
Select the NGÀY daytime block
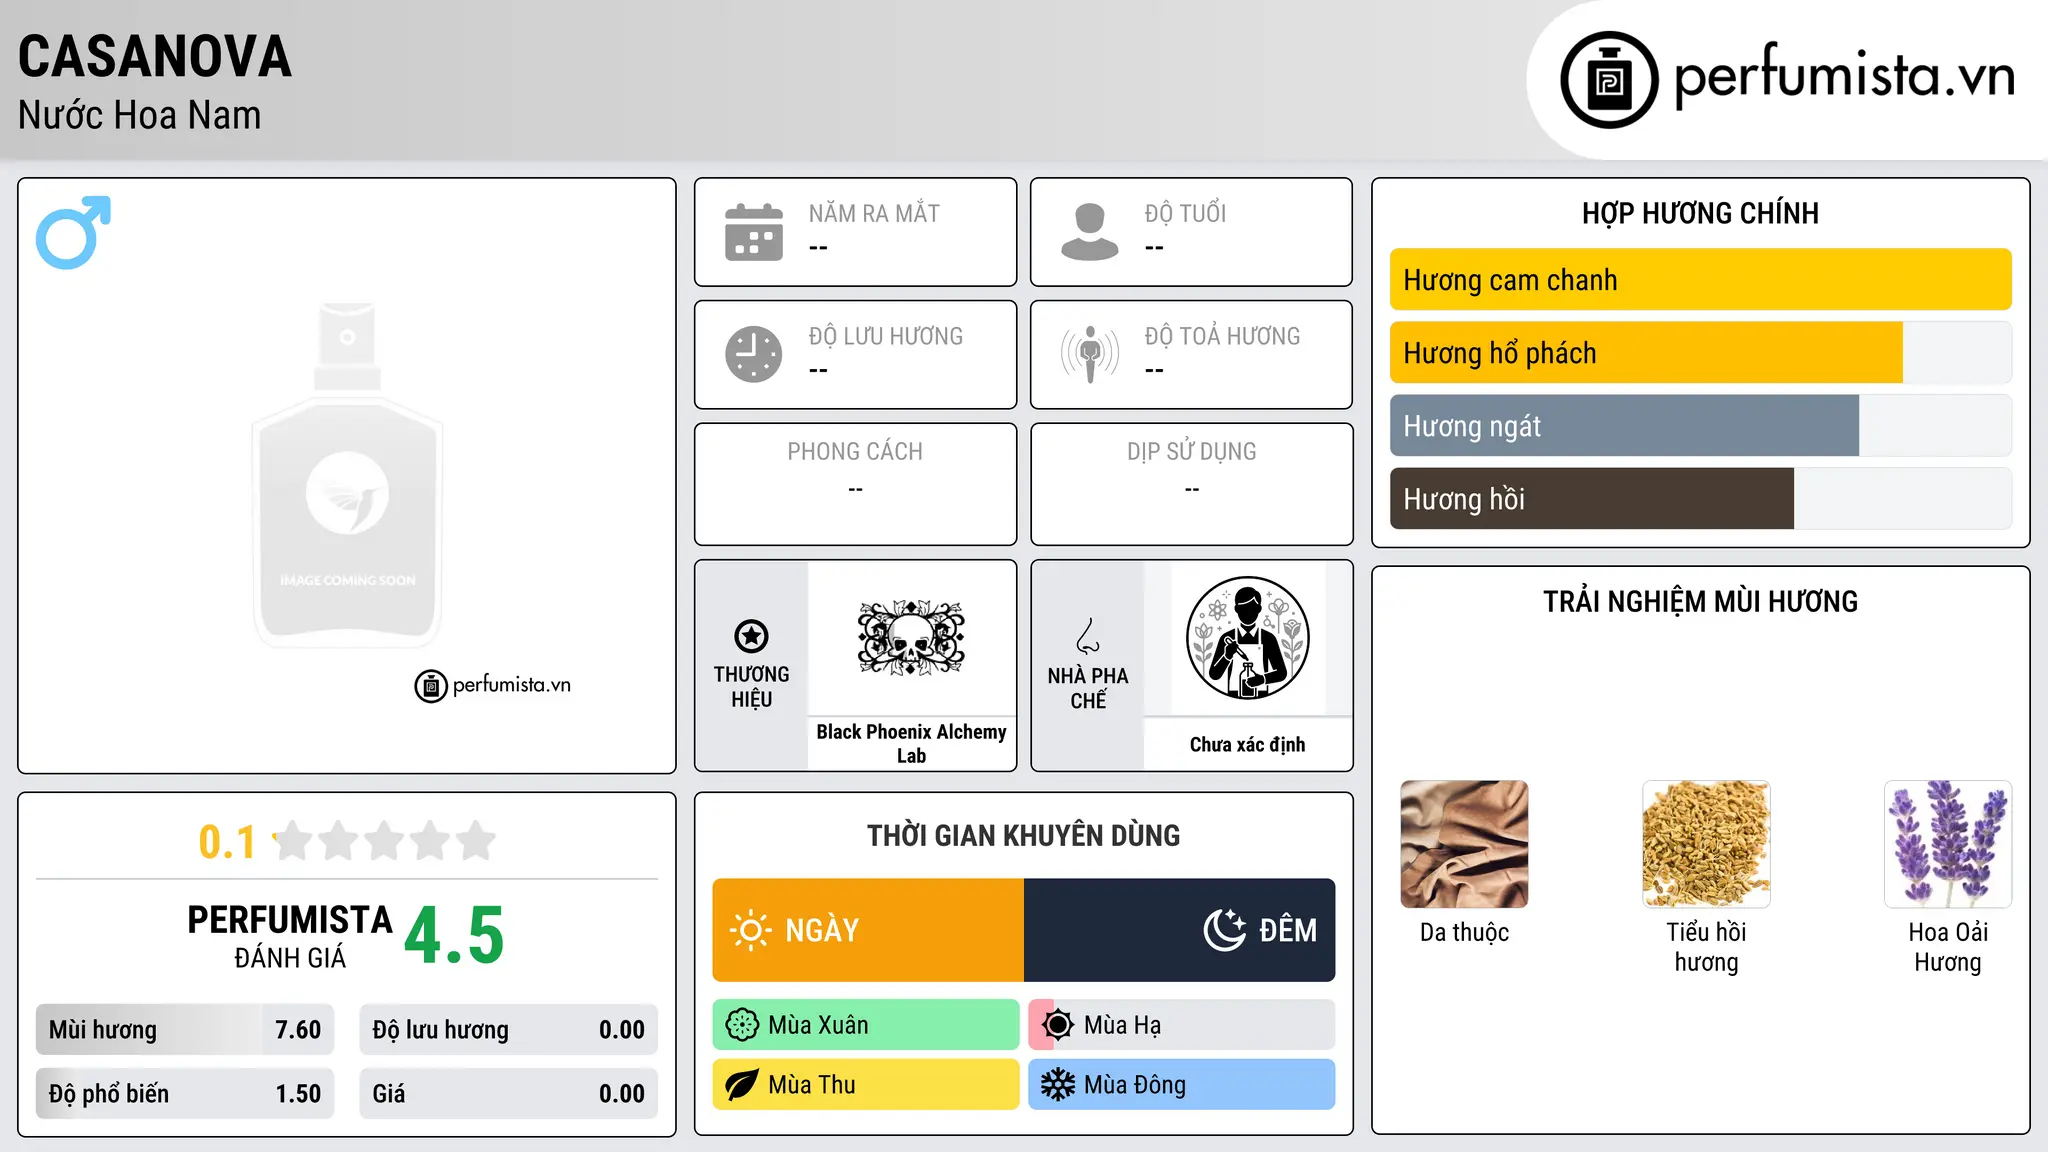(868, 930)
